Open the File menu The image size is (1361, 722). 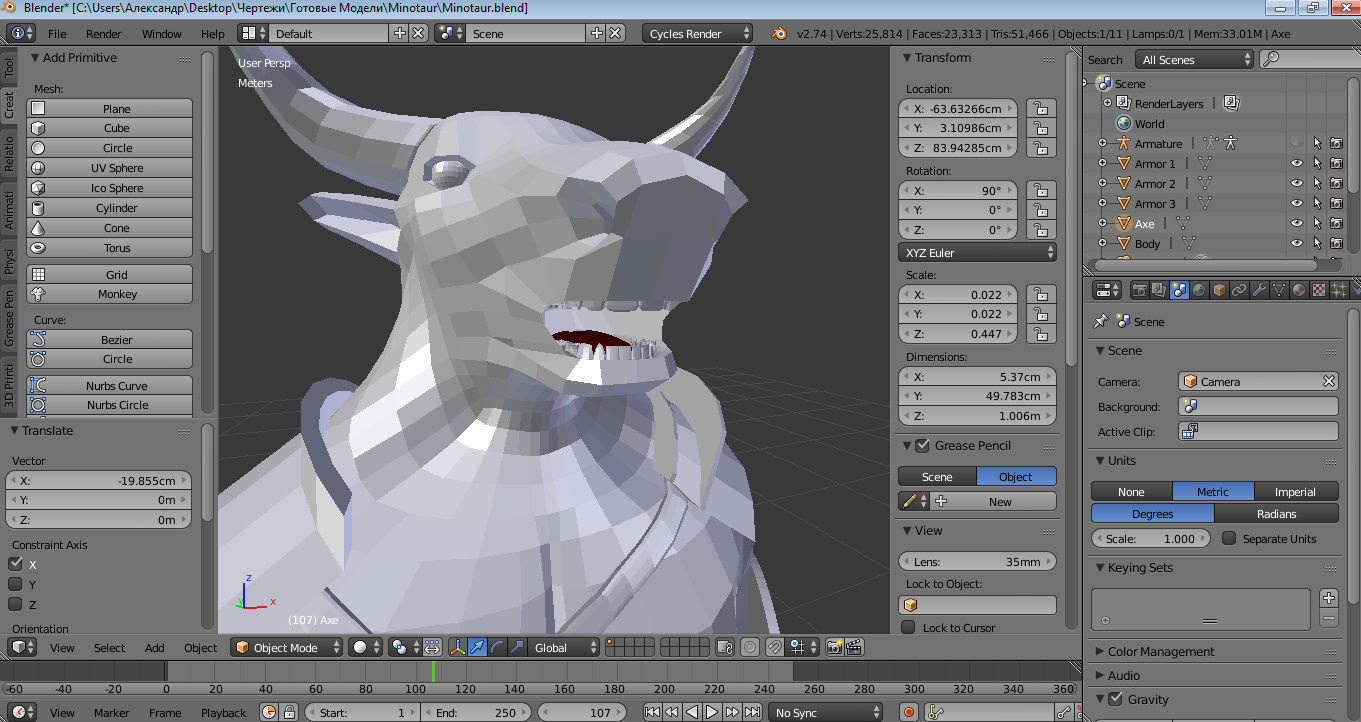coord(56,33)
